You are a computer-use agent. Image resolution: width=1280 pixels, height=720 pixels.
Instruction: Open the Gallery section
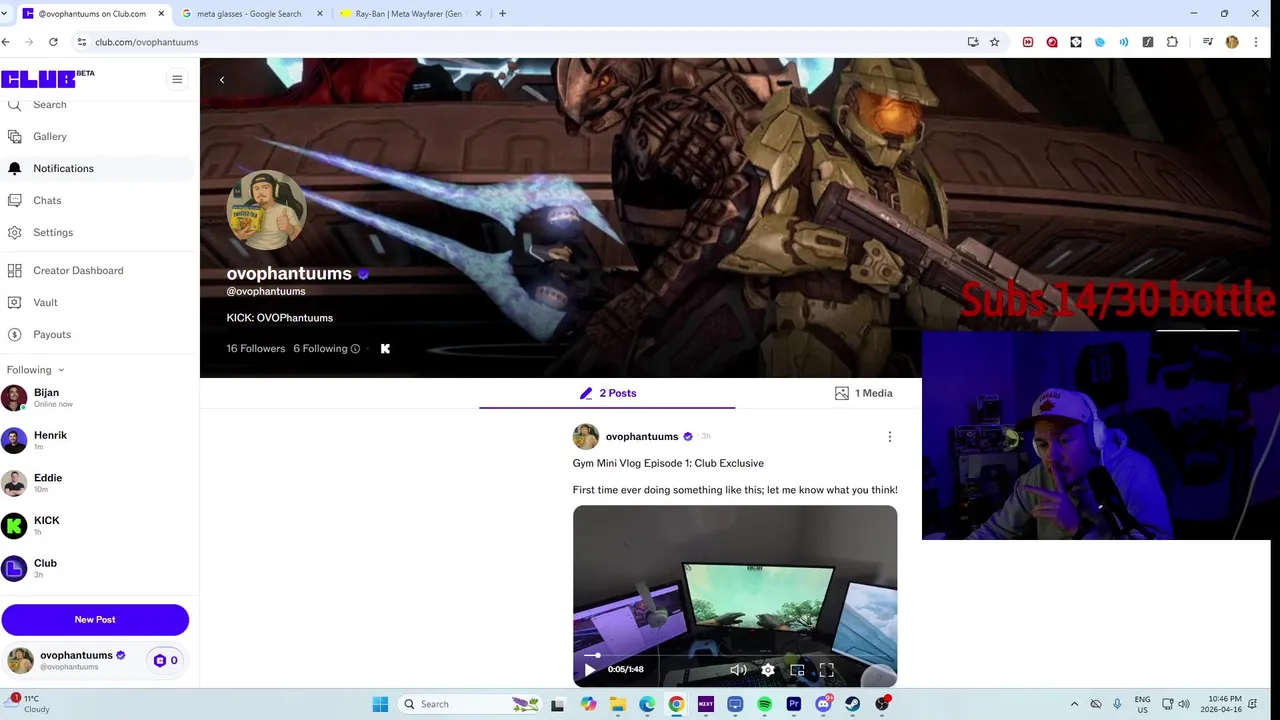(x=49, y=136)
